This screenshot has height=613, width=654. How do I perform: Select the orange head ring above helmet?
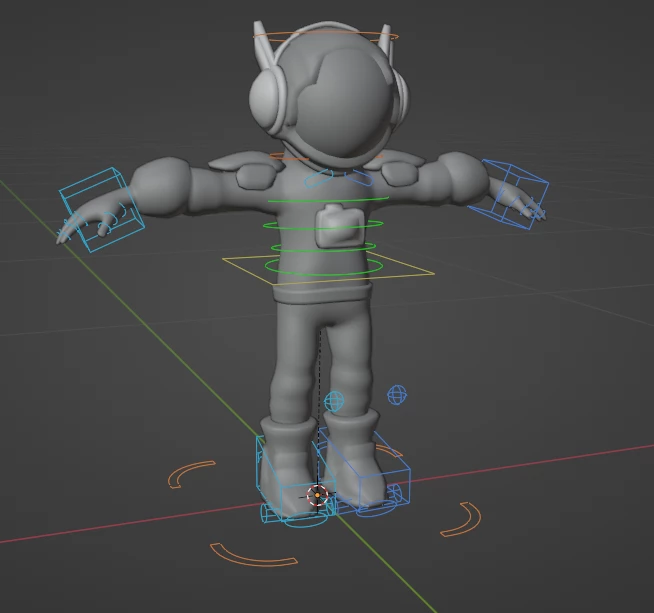click(326, 36)
